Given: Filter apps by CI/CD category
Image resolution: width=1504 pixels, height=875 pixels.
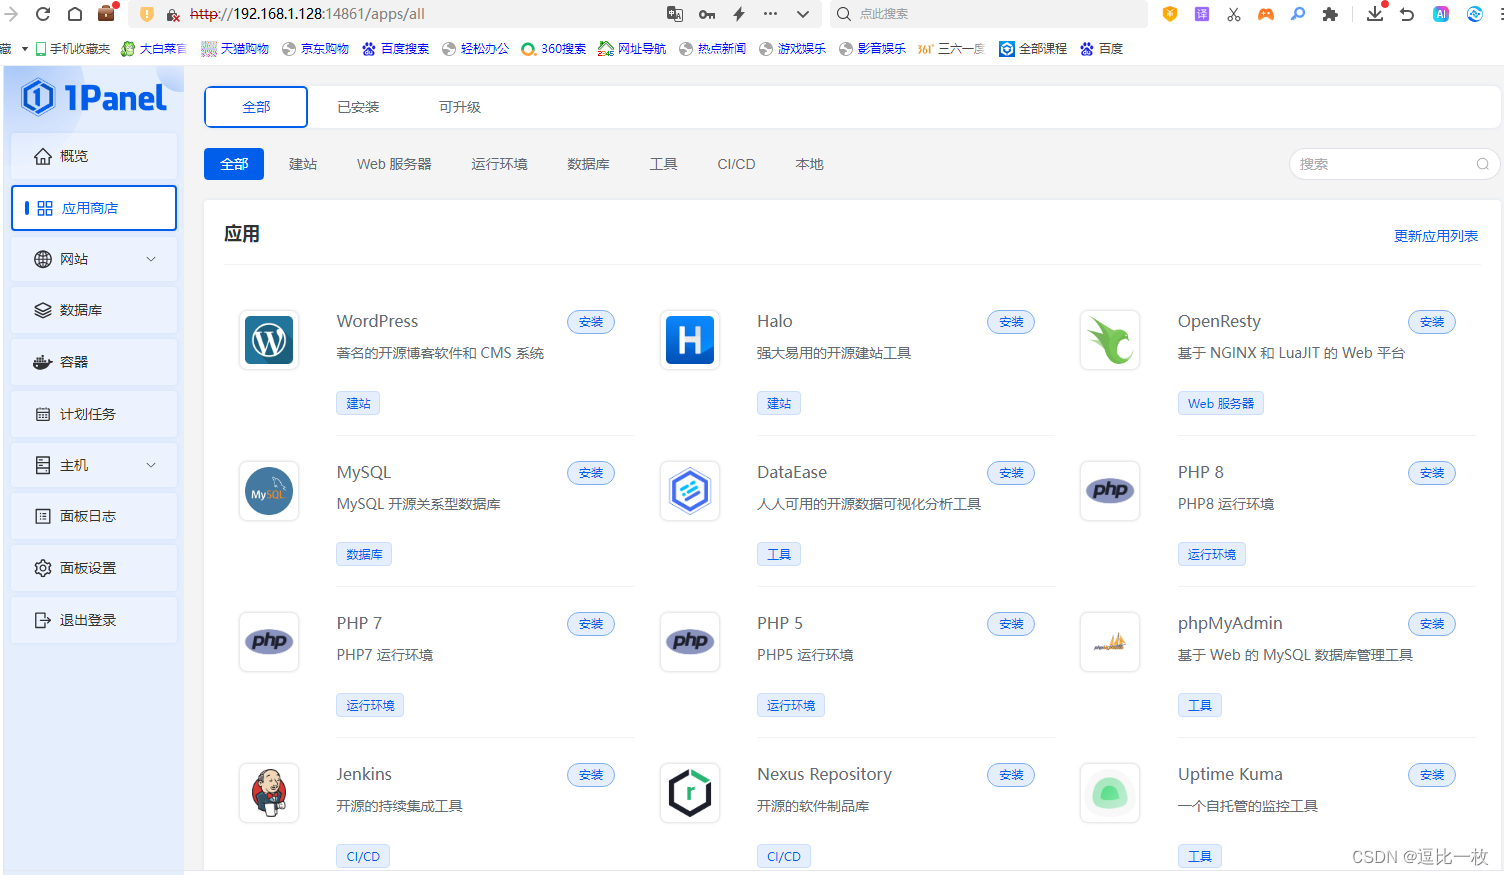Looking at the screenshot, I should pos(736,164).
